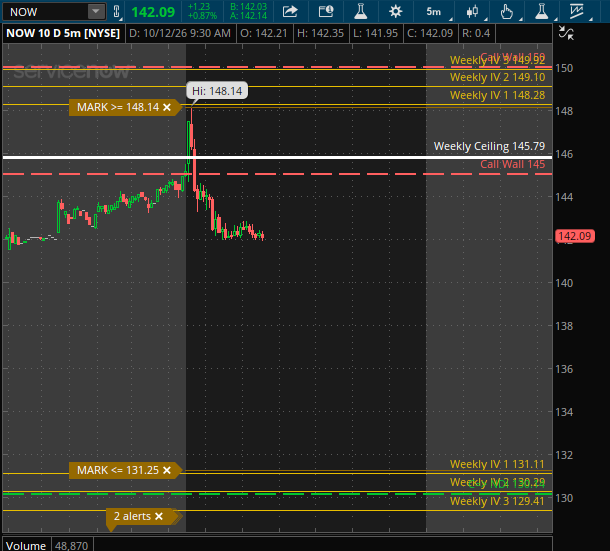Dismiss the 2 alerts tag
Image resolution: width=610 pixels, height=551 pixels.
pos(159,516)
